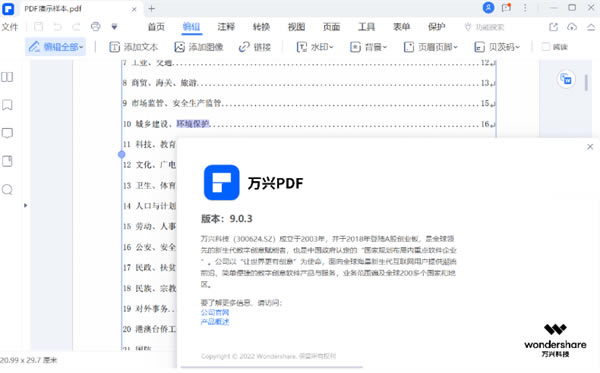This screenshot has height=373, width=600.
Task: Click the vertical scrollbar thumb
Action: (x=586, y=83)
